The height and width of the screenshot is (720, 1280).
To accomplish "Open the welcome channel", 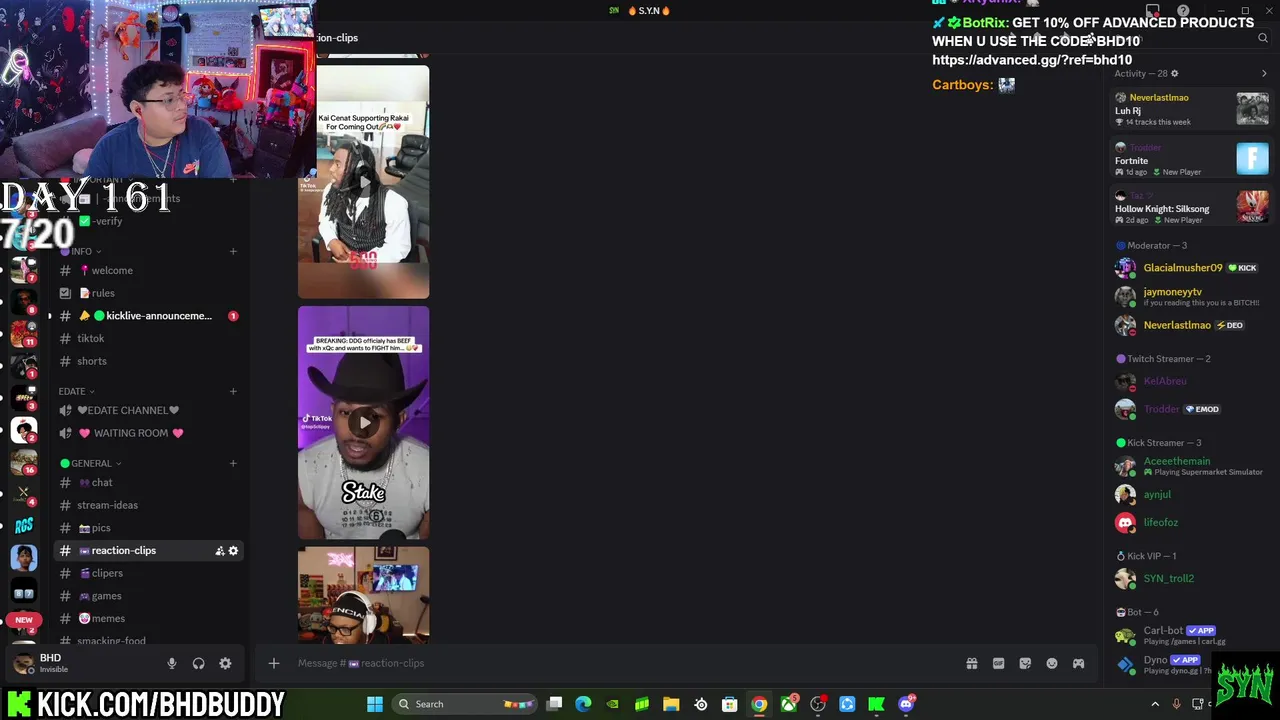I will (x=148, y=270).
